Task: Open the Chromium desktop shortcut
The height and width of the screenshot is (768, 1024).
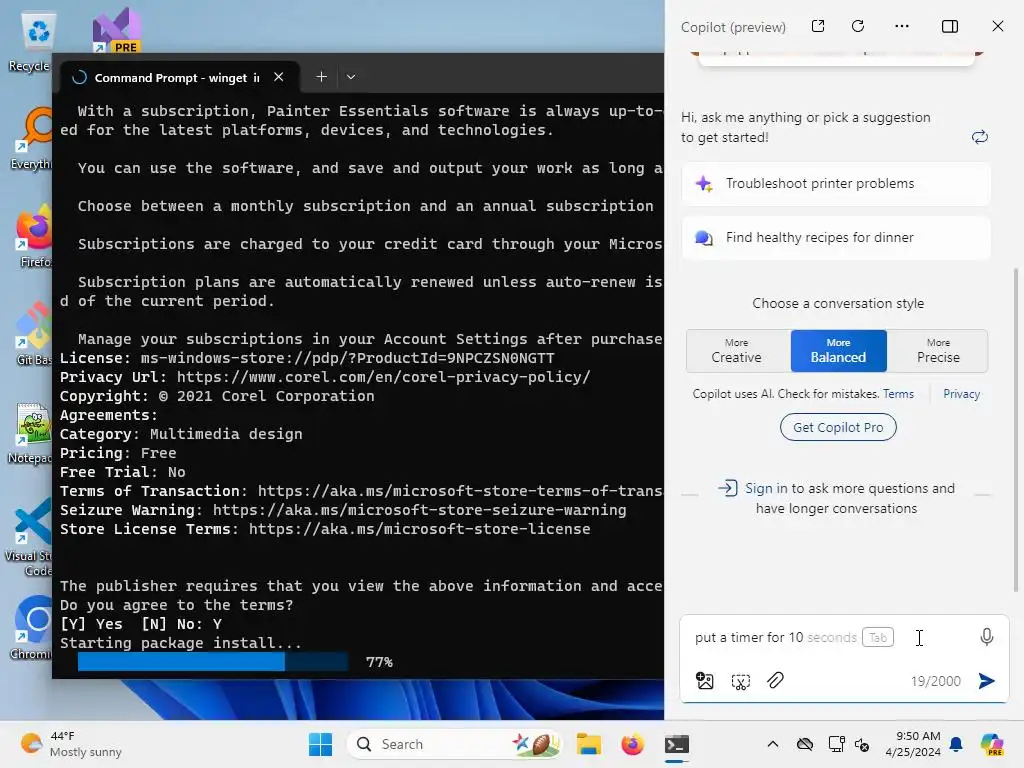Action: click(x=31, y=628)
